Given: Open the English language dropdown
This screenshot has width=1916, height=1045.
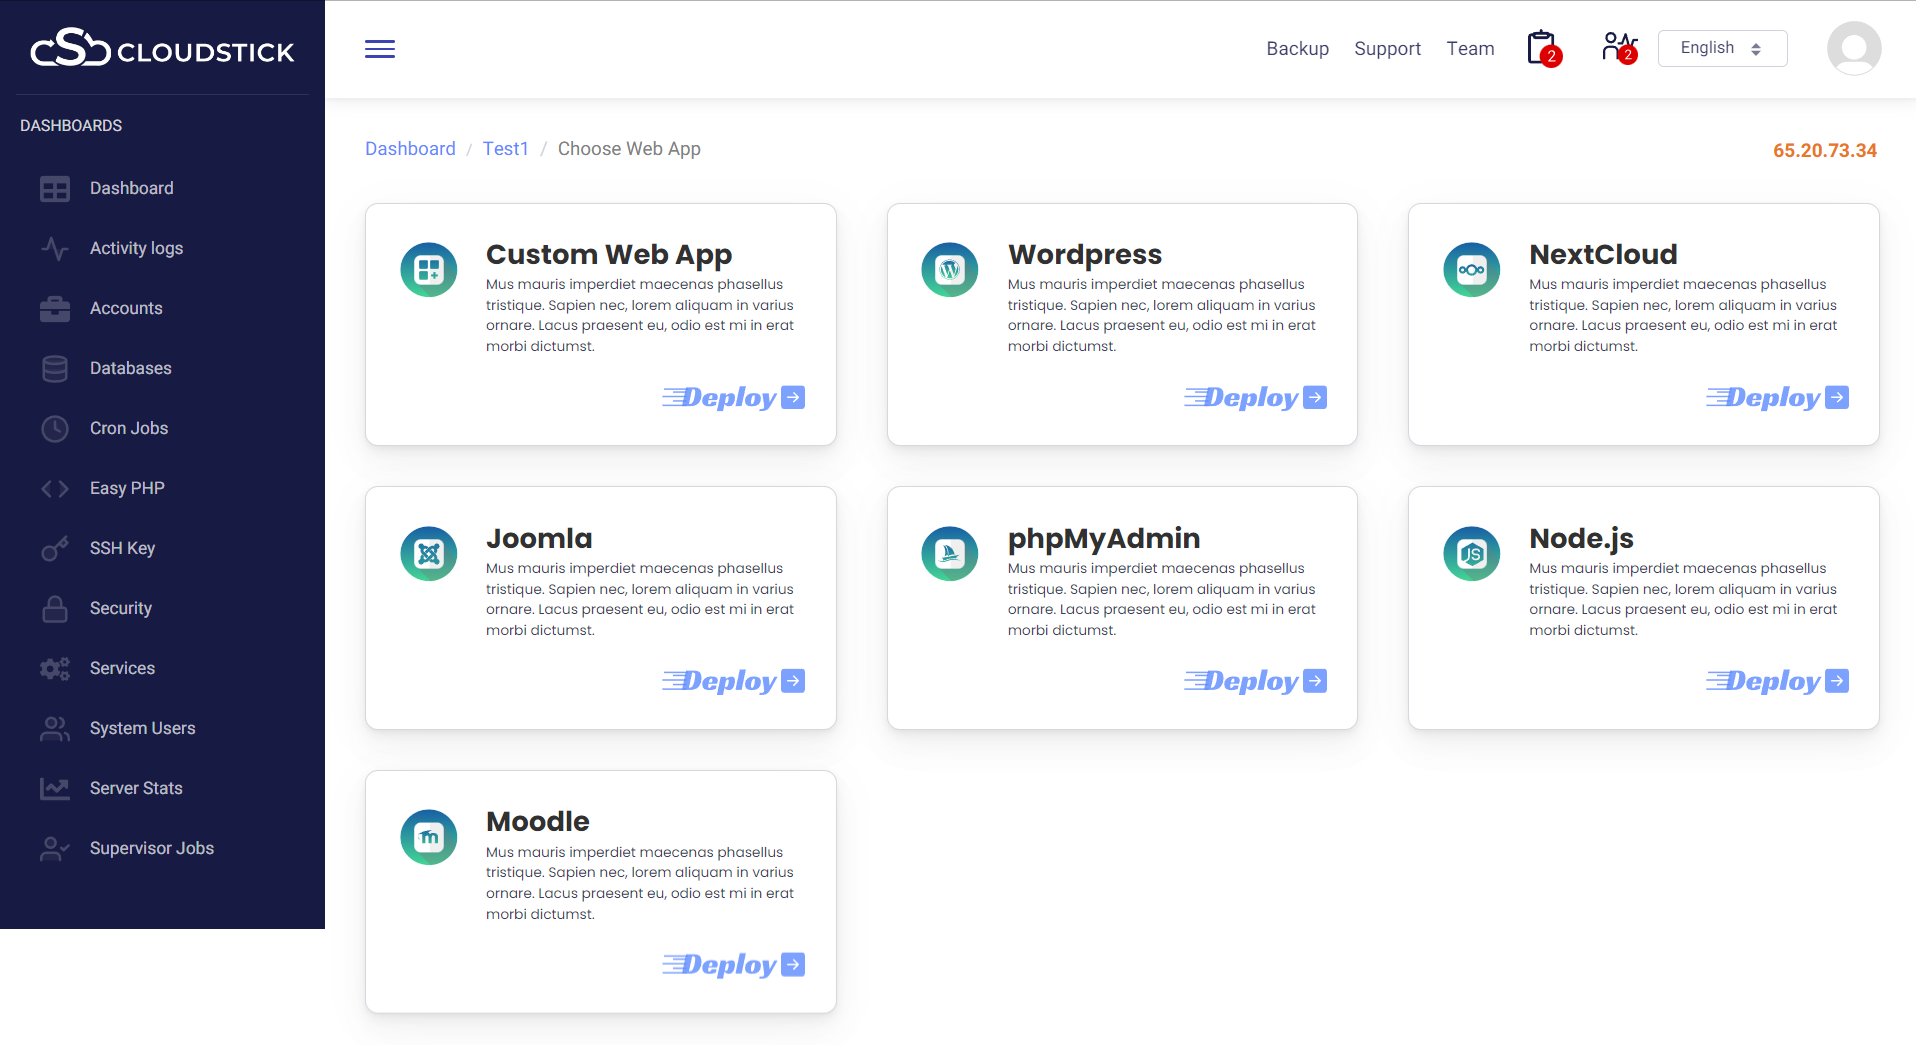Looking at the screenshot, I should tap(1722, 48).
